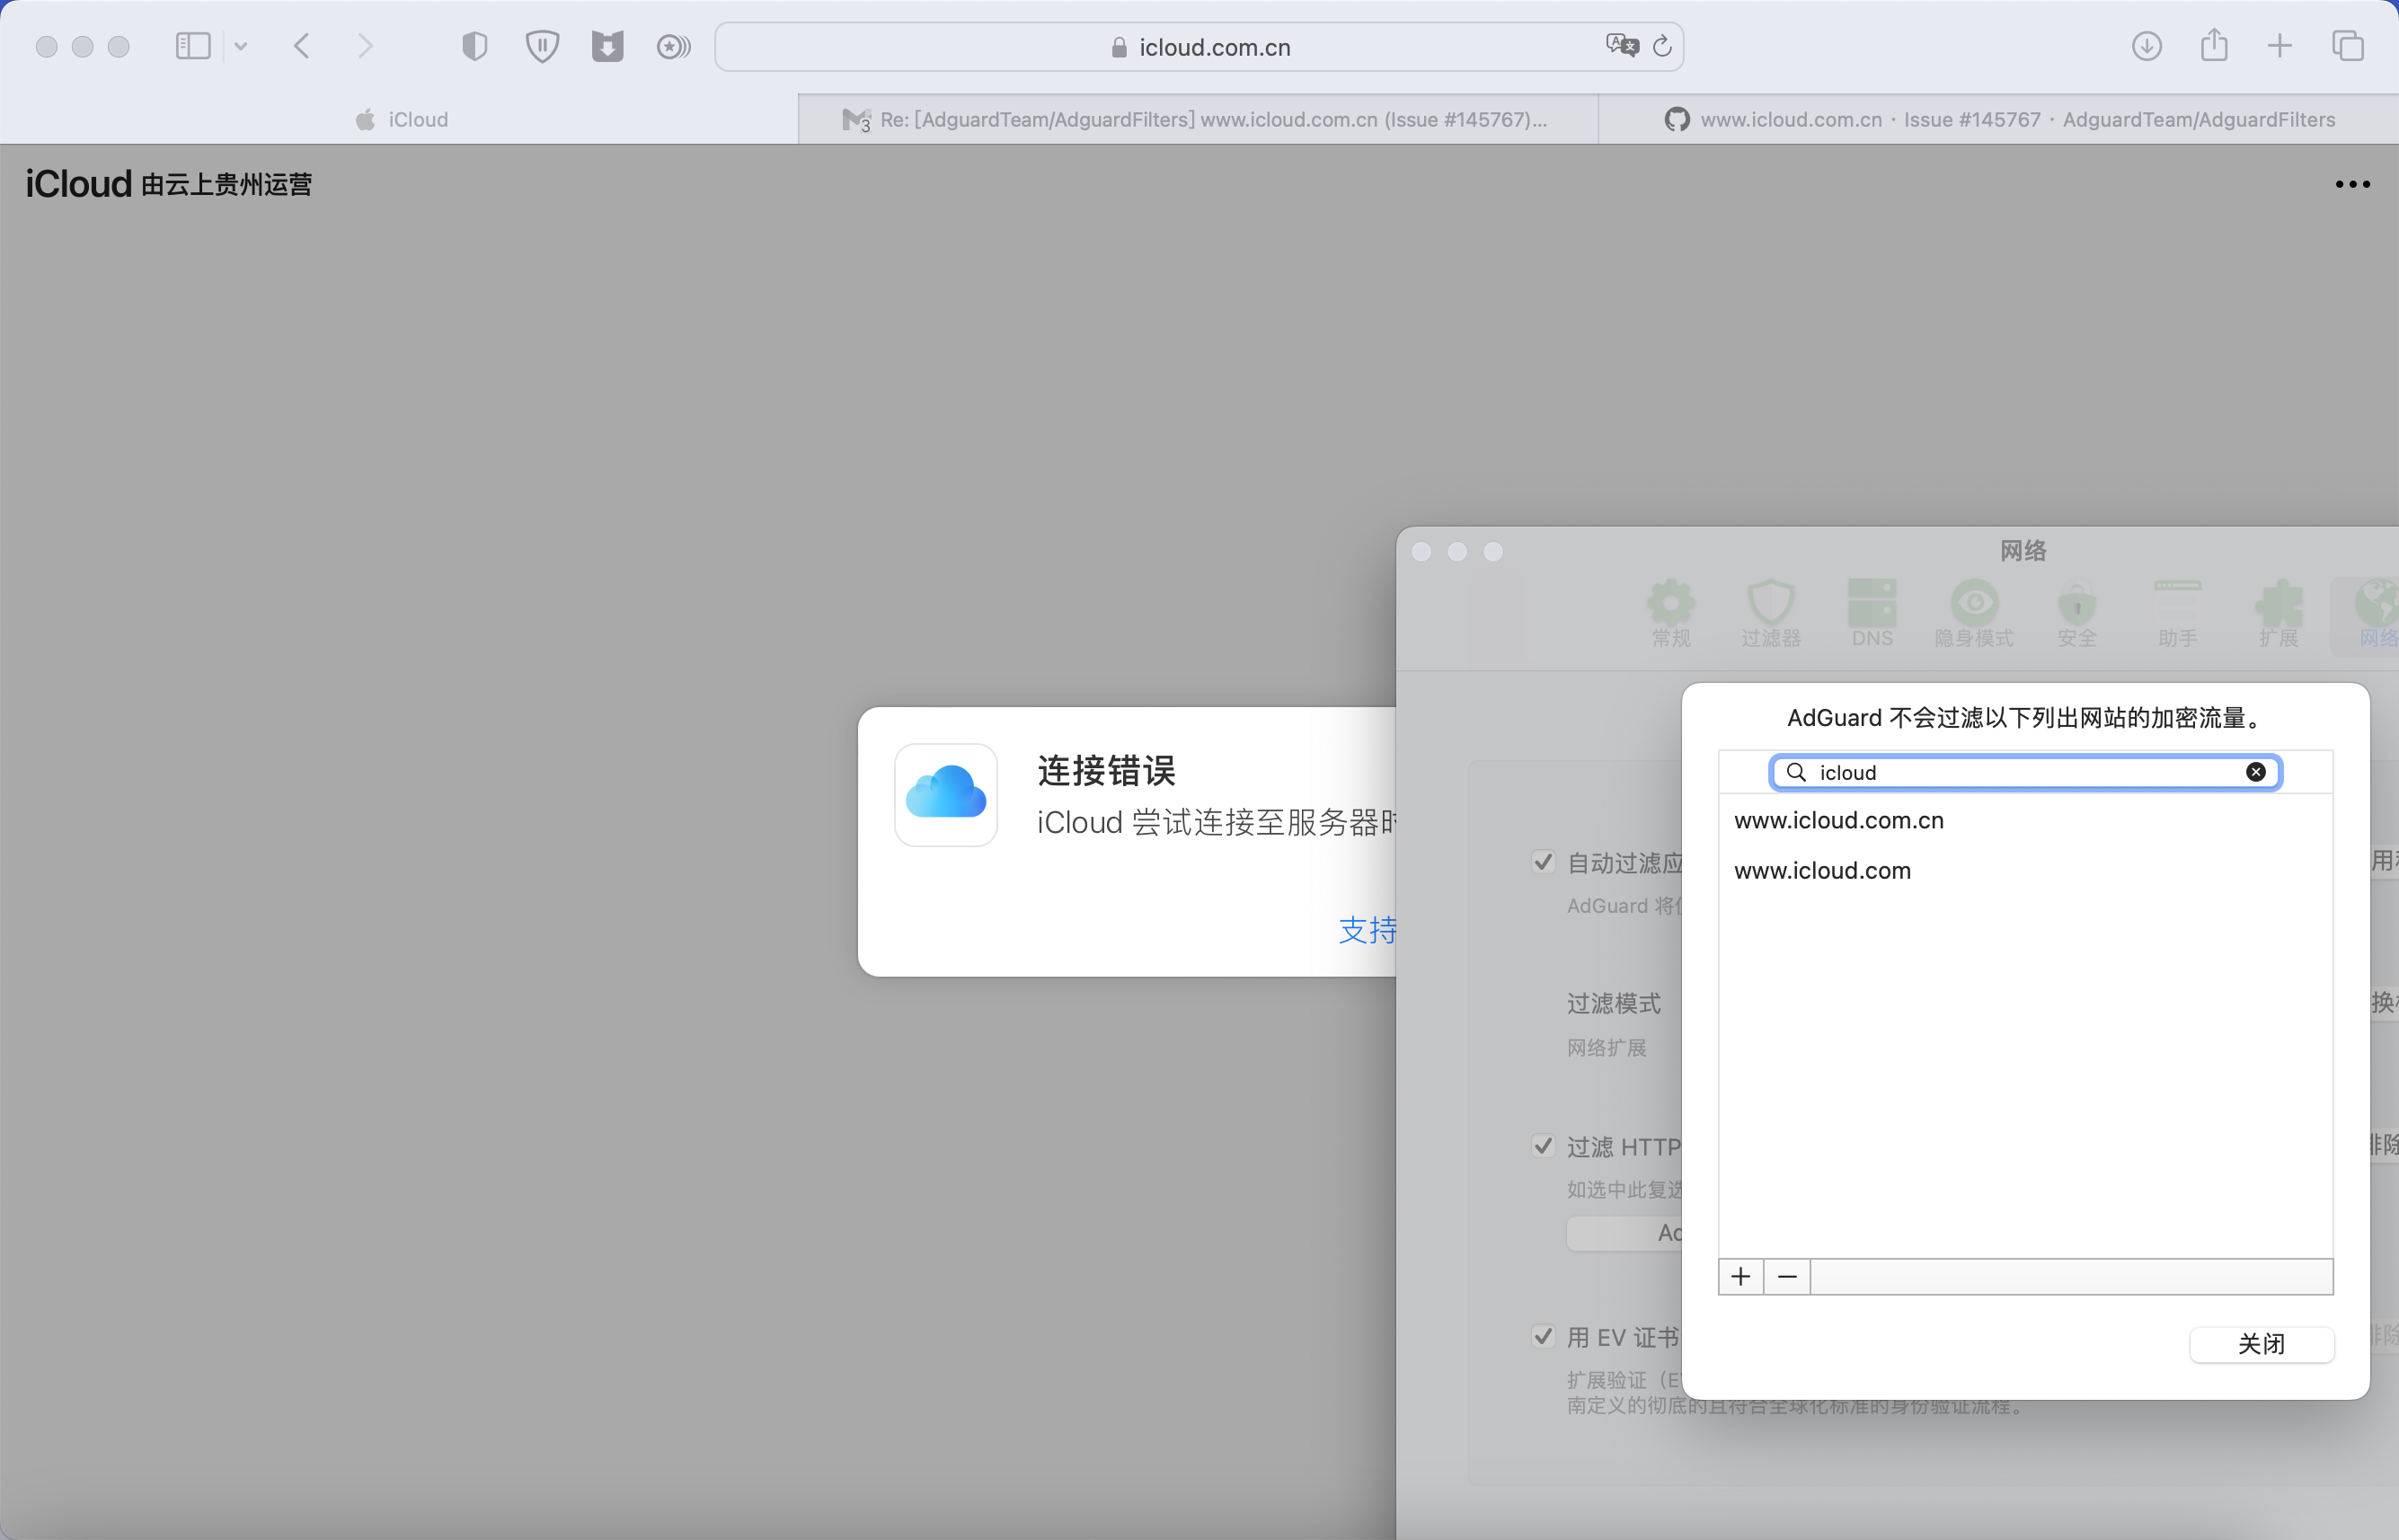
Task: Select the 助手 assistant icon
Action: pyautogui.click(x=2179, y=612)
